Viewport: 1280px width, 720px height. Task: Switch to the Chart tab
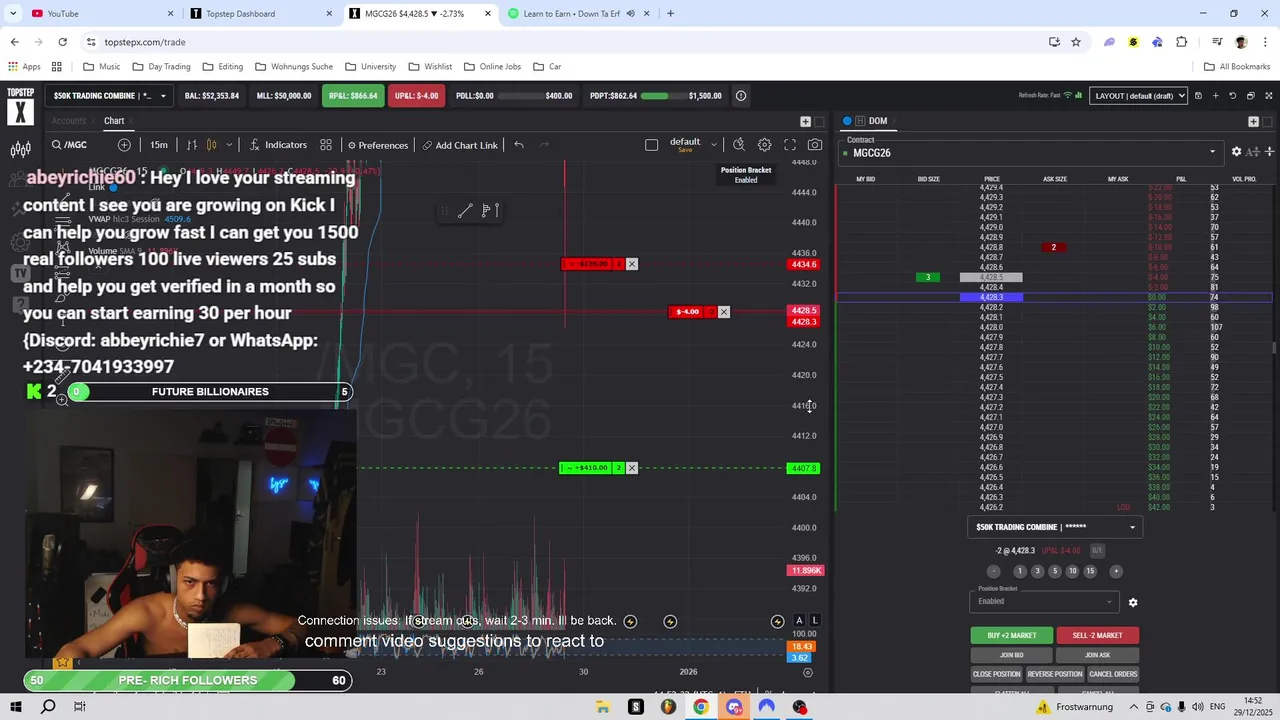pos(114,121)
